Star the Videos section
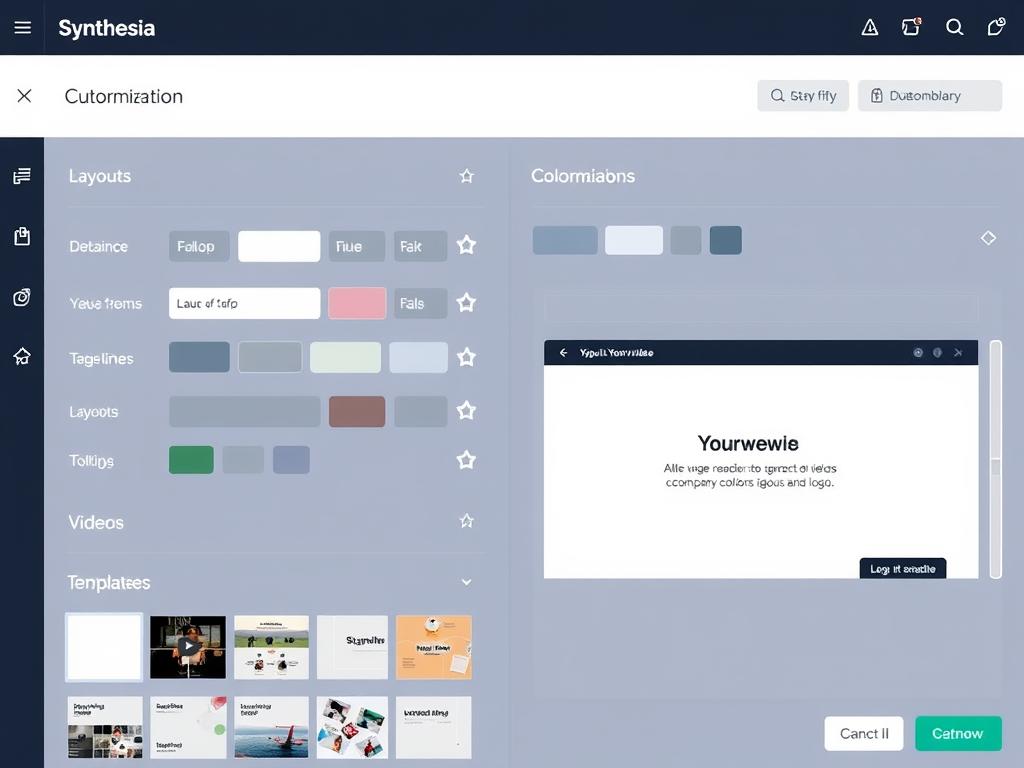Screen dimensions: 1024x768 pos(466,521)
